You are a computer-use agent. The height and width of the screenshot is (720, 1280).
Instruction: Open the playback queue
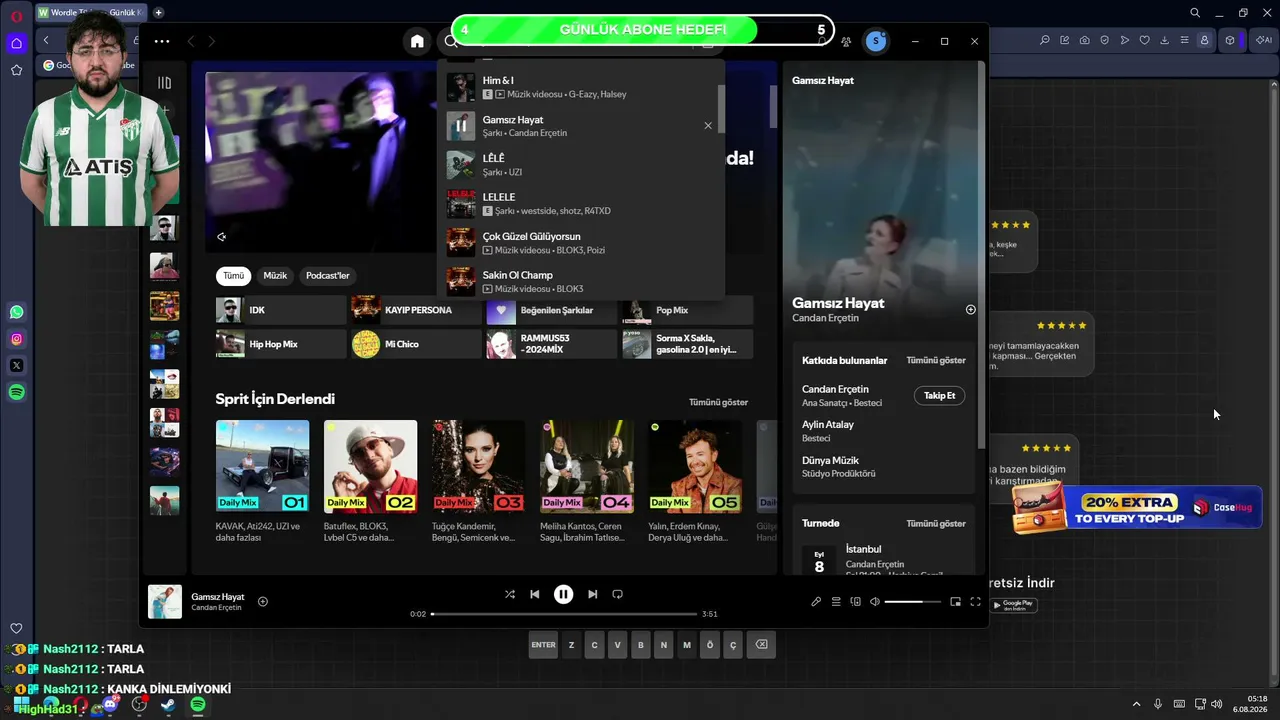click(836, 602)
